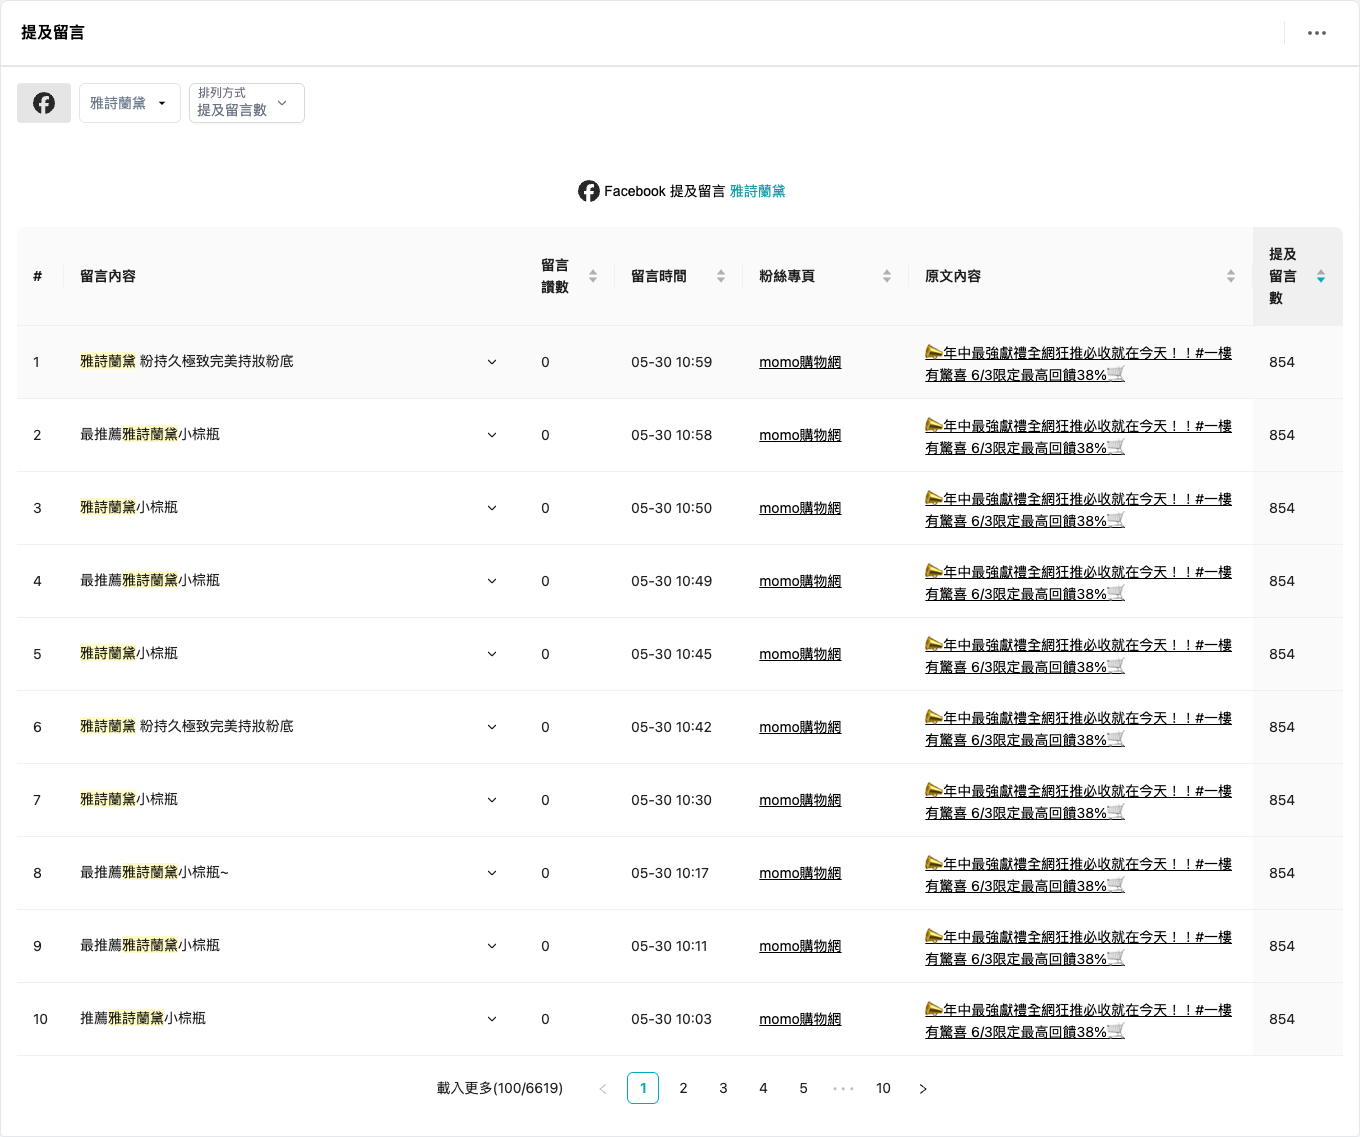The image size is (1360, 1137).
Task: Go to the previous page arrow
Action: [x=603, y=1088]
